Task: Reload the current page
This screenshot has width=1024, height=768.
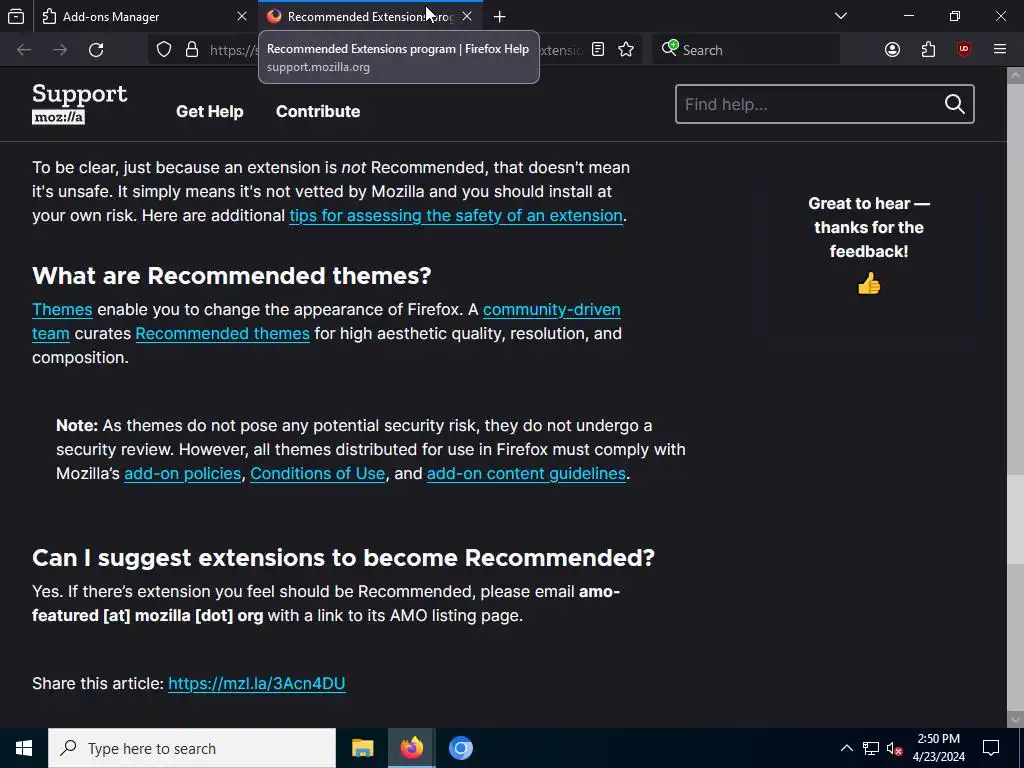Action: (x=96, y=50)
